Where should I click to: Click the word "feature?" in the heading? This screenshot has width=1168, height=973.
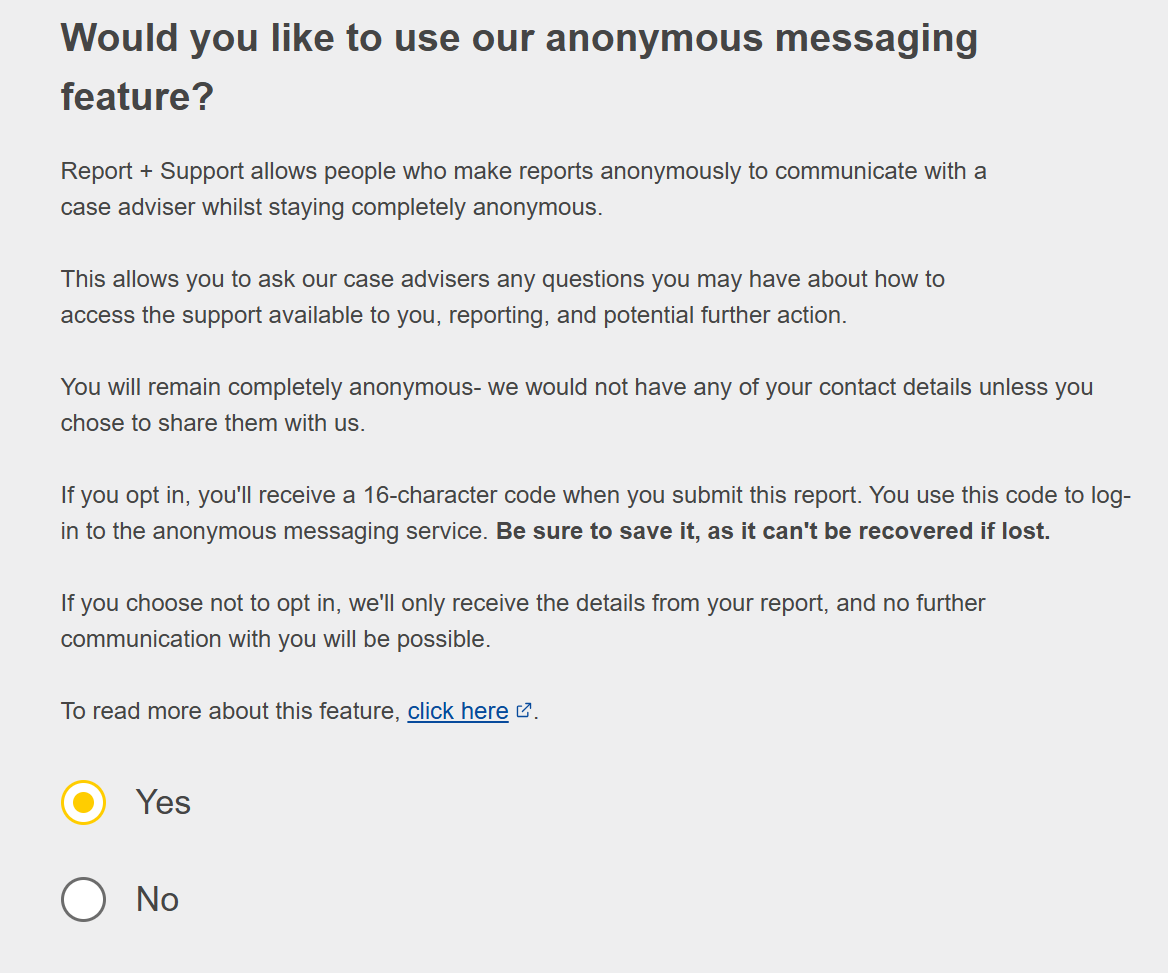coord(137,98)
